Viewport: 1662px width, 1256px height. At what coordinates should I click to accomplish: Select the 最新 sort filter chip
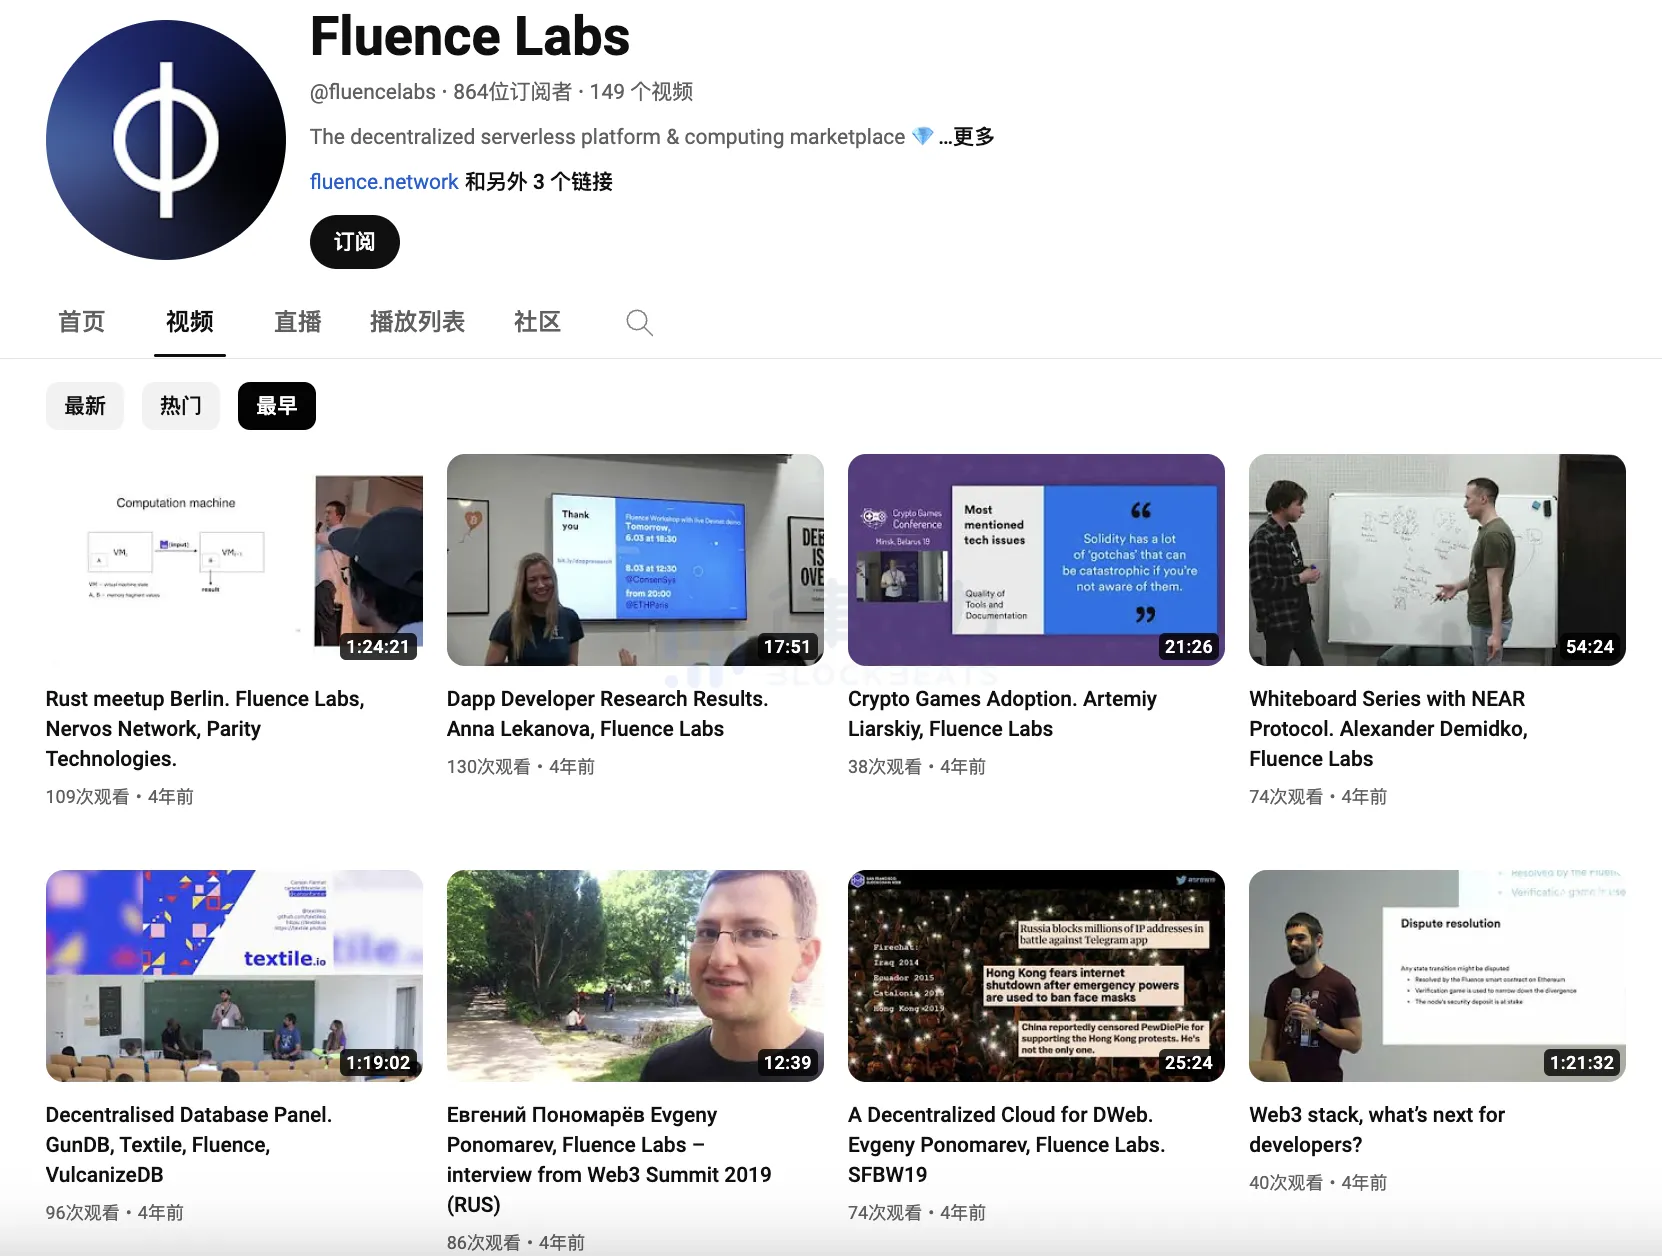(x=85, y=406)
